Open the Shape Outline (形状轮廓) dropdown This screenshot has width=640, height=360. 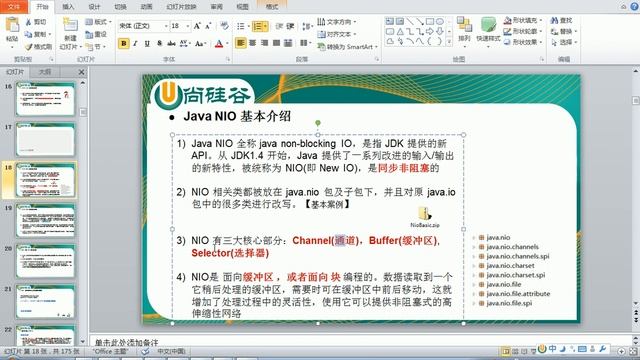tap(523, 31)
